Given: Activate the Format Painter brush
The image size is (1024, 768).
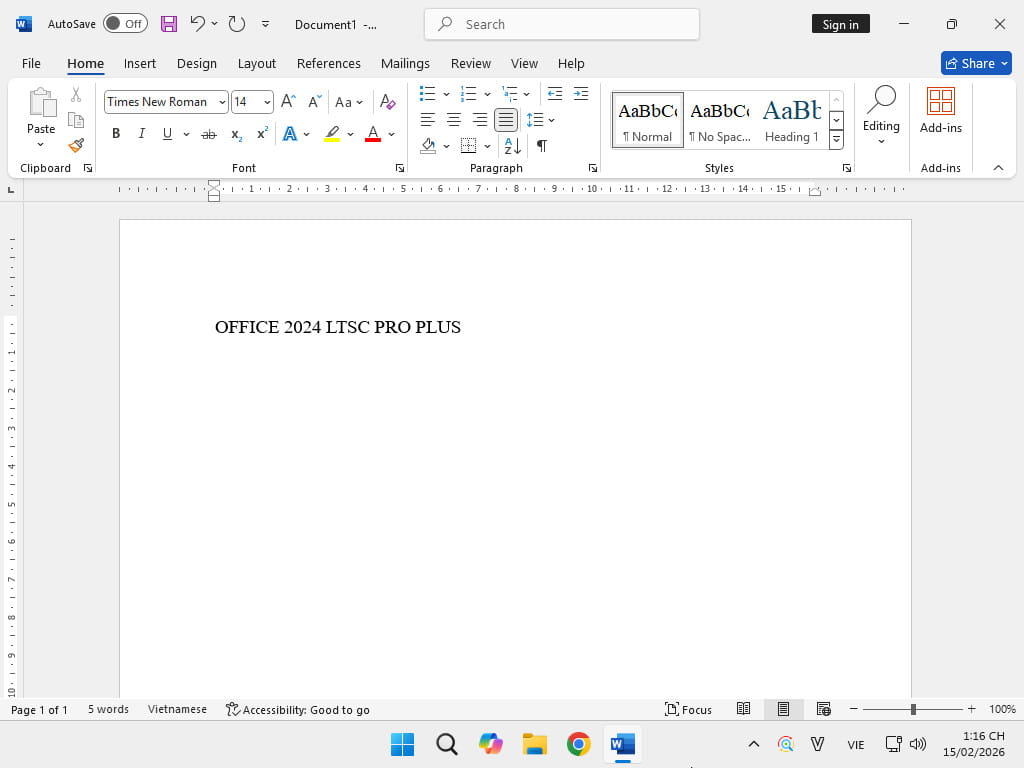Looking at the screenshot, I should (x=76, y=145).
